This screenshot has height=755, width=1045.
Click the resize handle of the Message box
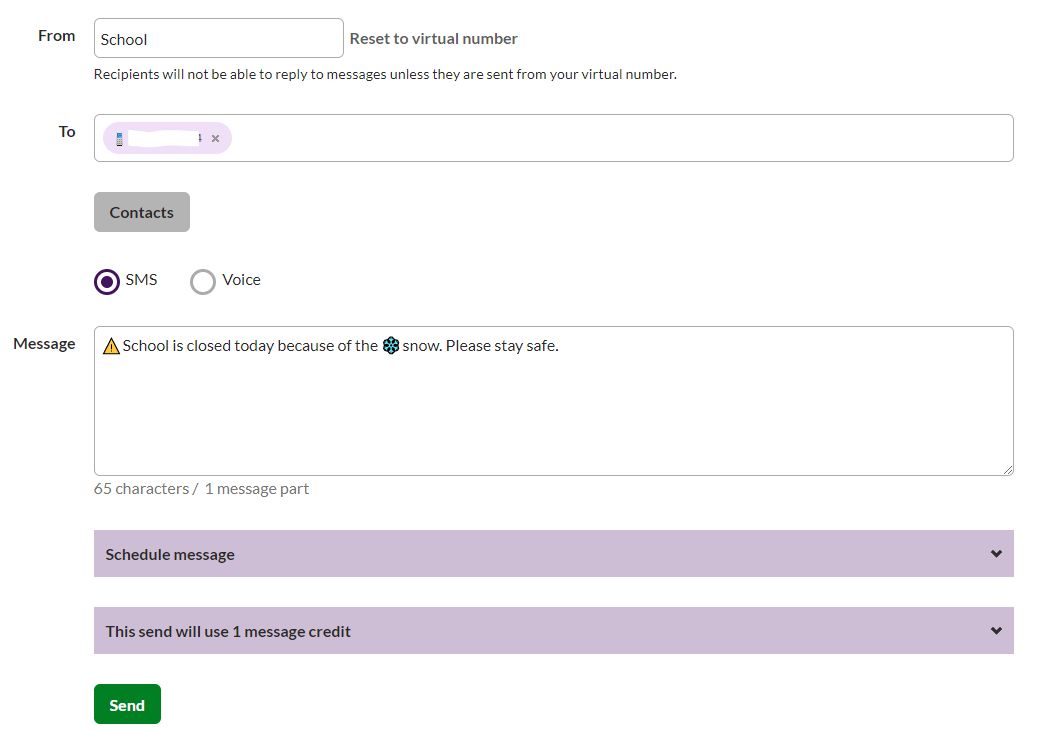click(x=1007, y=469)
